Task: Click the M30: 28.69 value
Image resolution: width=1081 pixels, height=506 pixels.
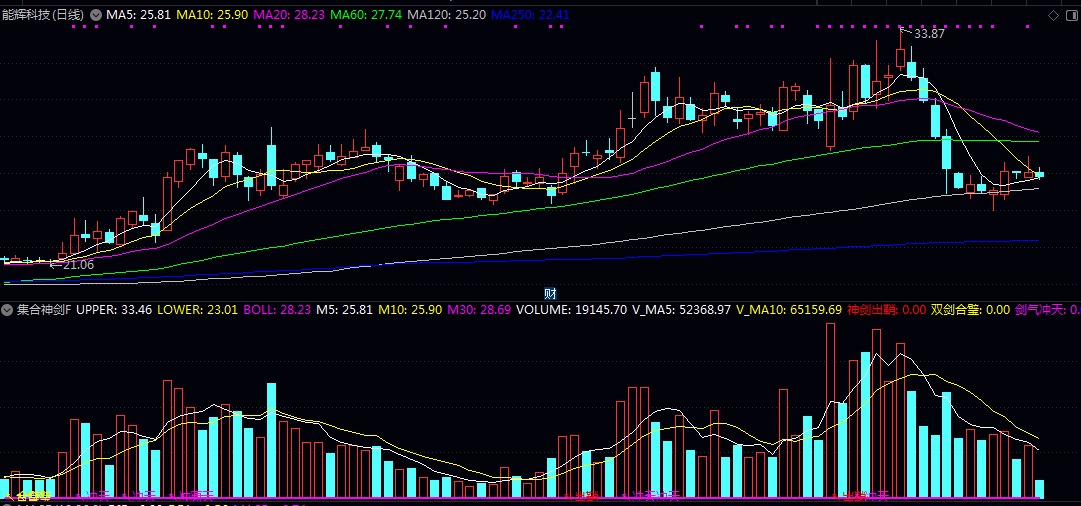Action: click(479, 310)
